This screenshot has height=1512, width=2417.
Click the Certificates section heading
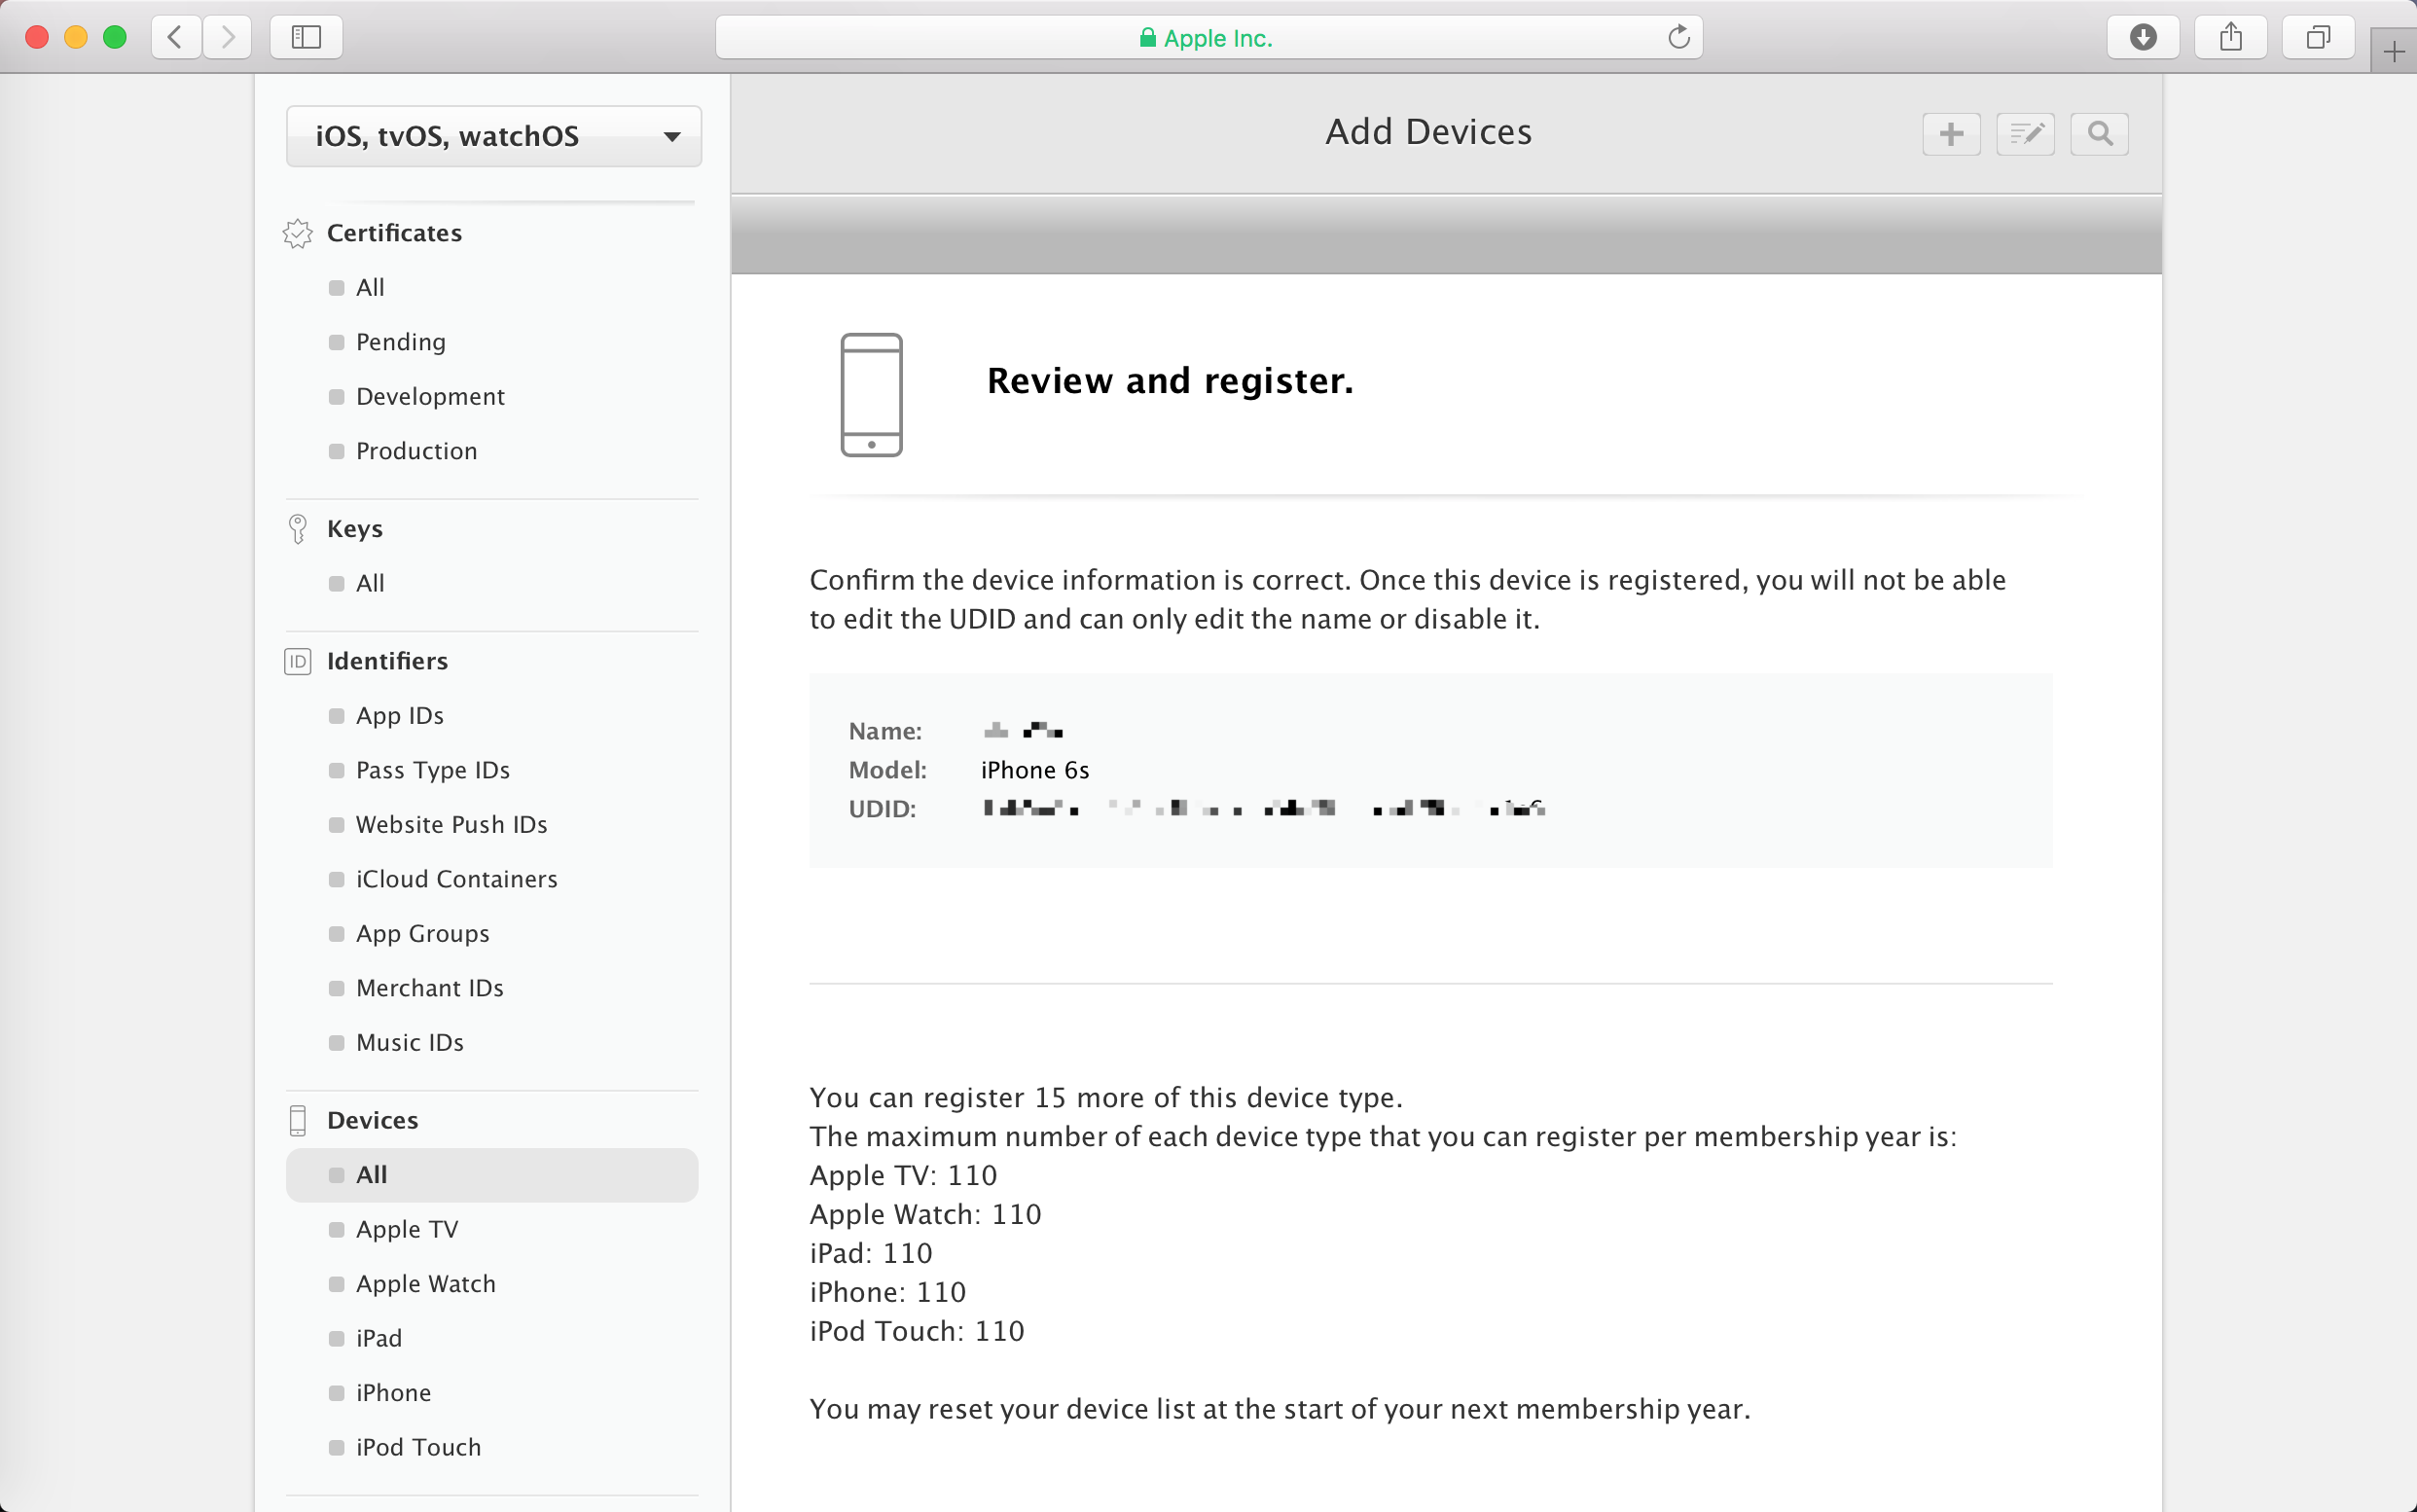[x=394, y=233]
